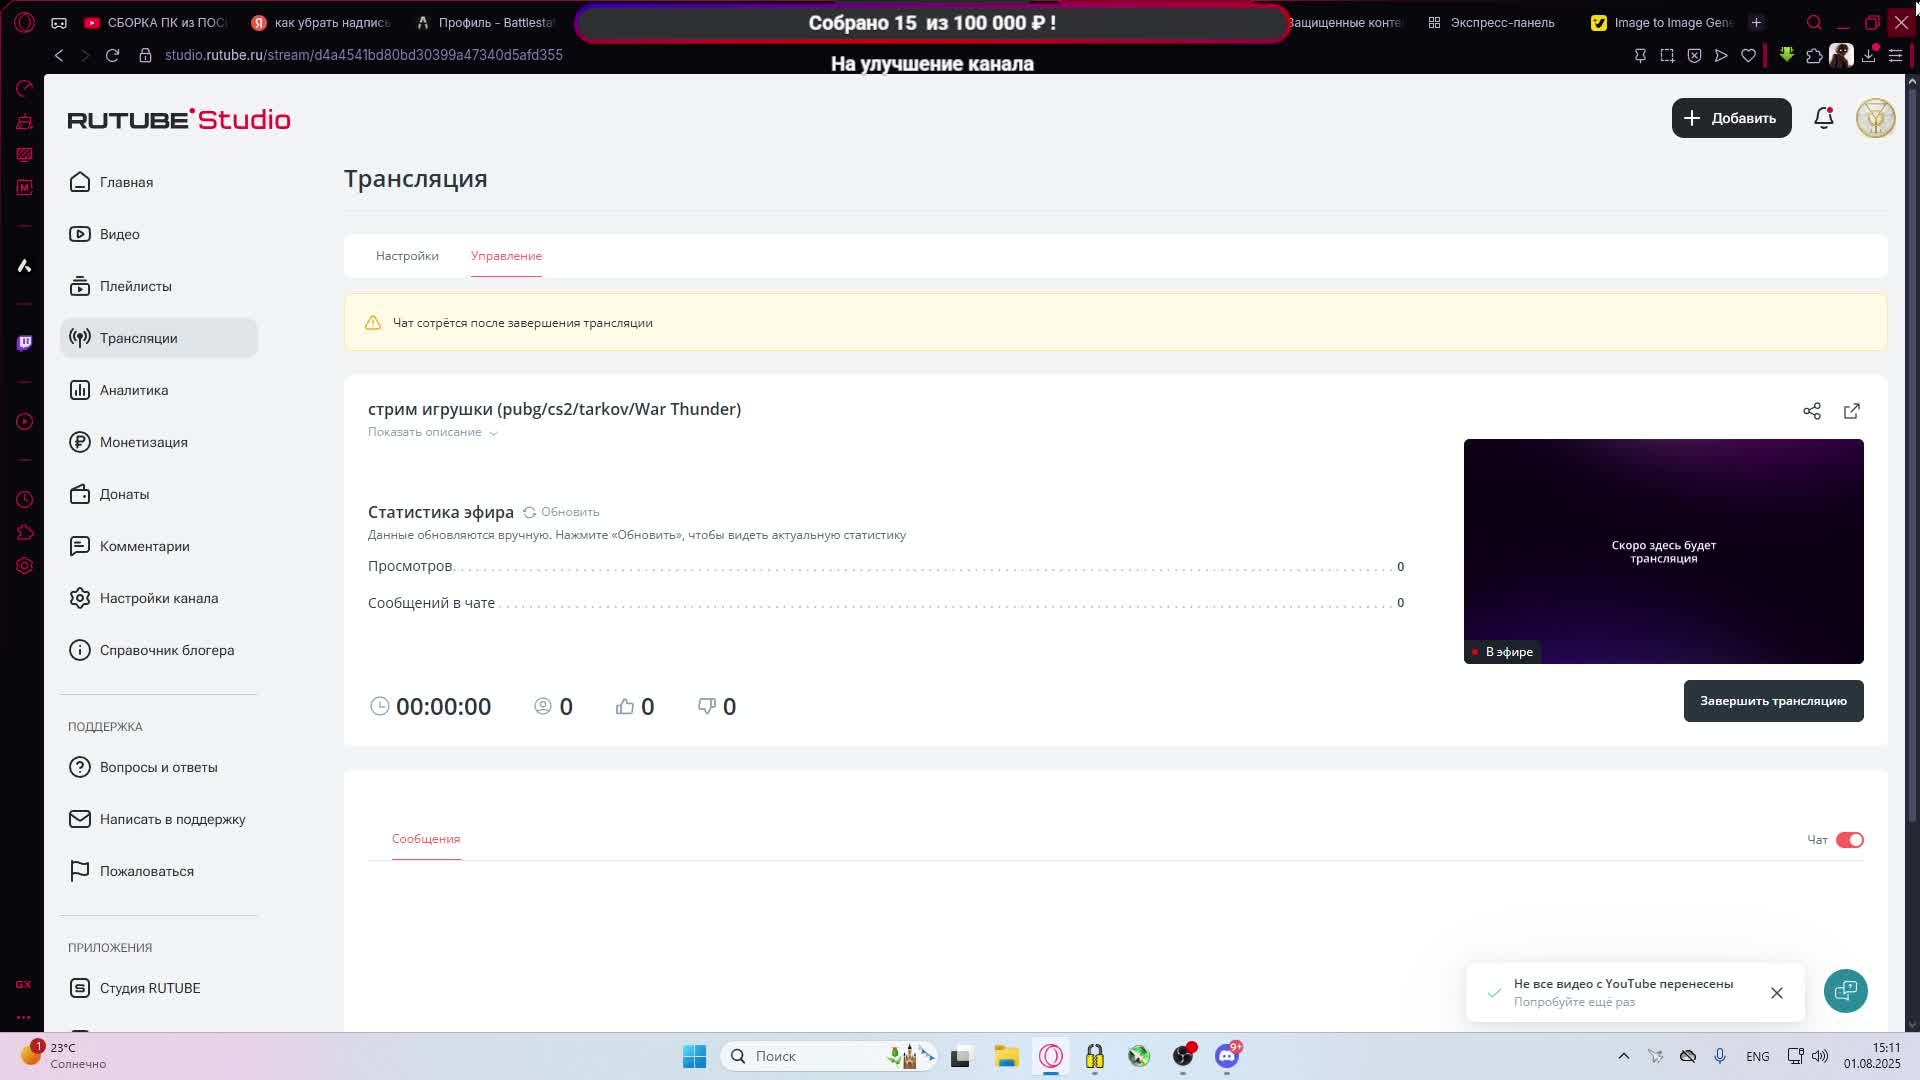Screen dimensions: 1920x1080
Task: Click the stream preview thumbnail
Action: [1662, 551]
